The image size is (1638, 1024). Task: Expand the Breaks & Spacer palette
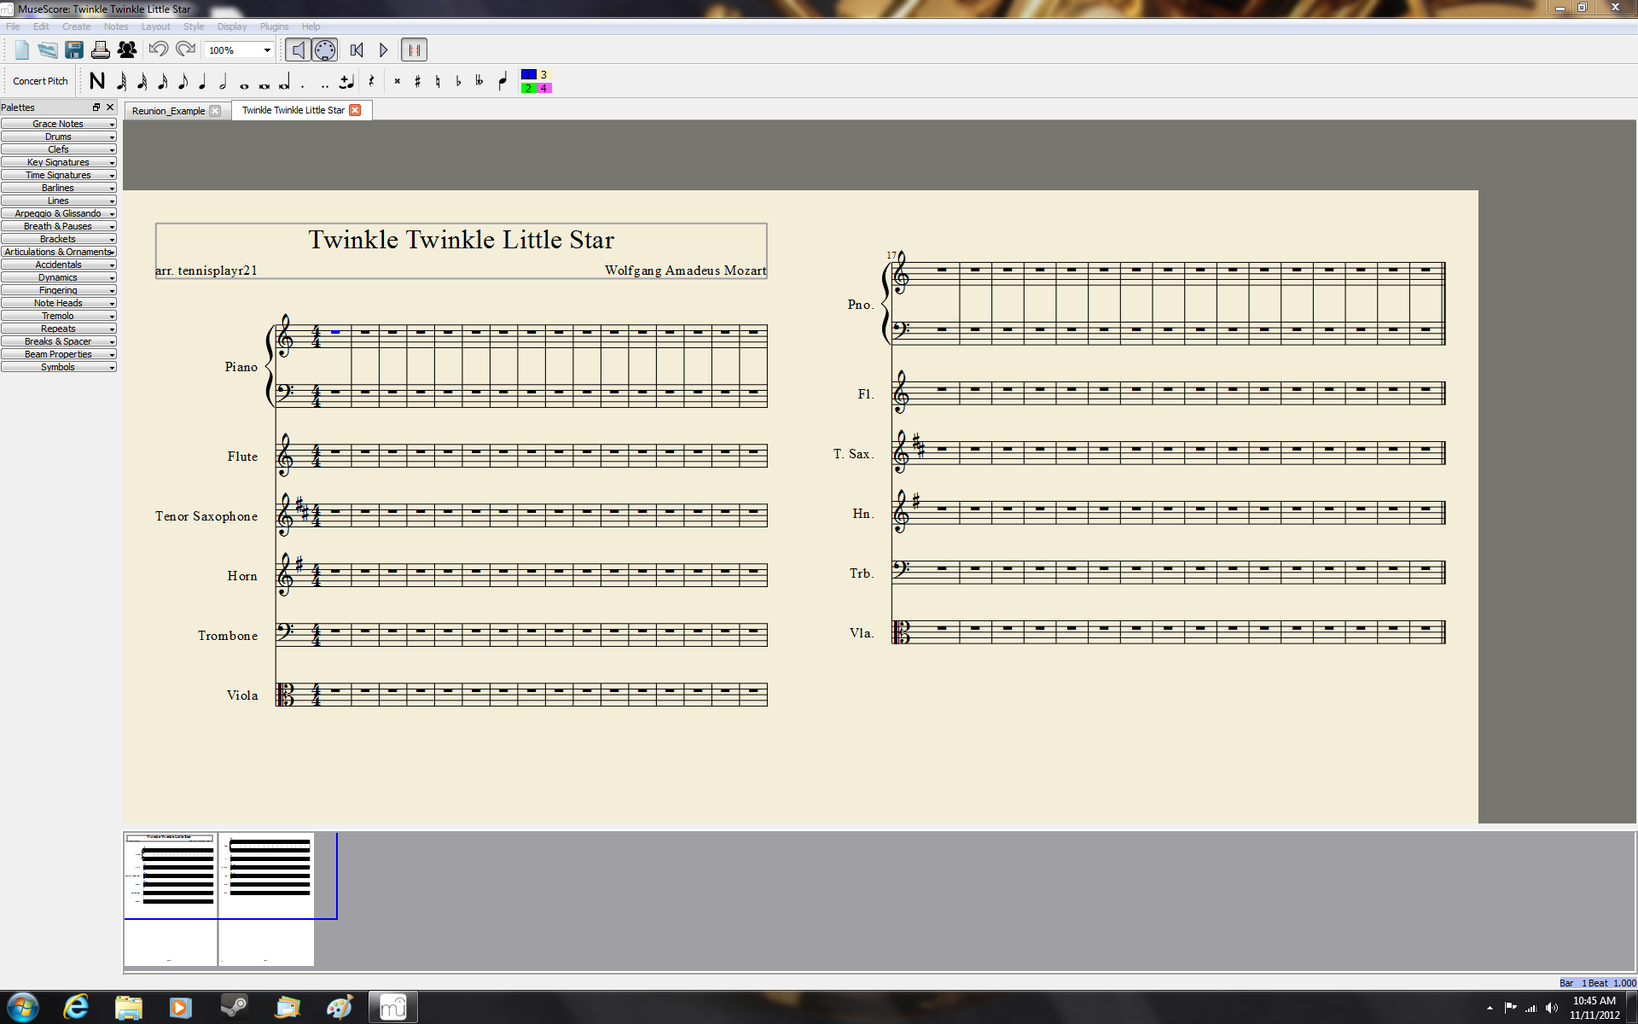coord(58,342)
